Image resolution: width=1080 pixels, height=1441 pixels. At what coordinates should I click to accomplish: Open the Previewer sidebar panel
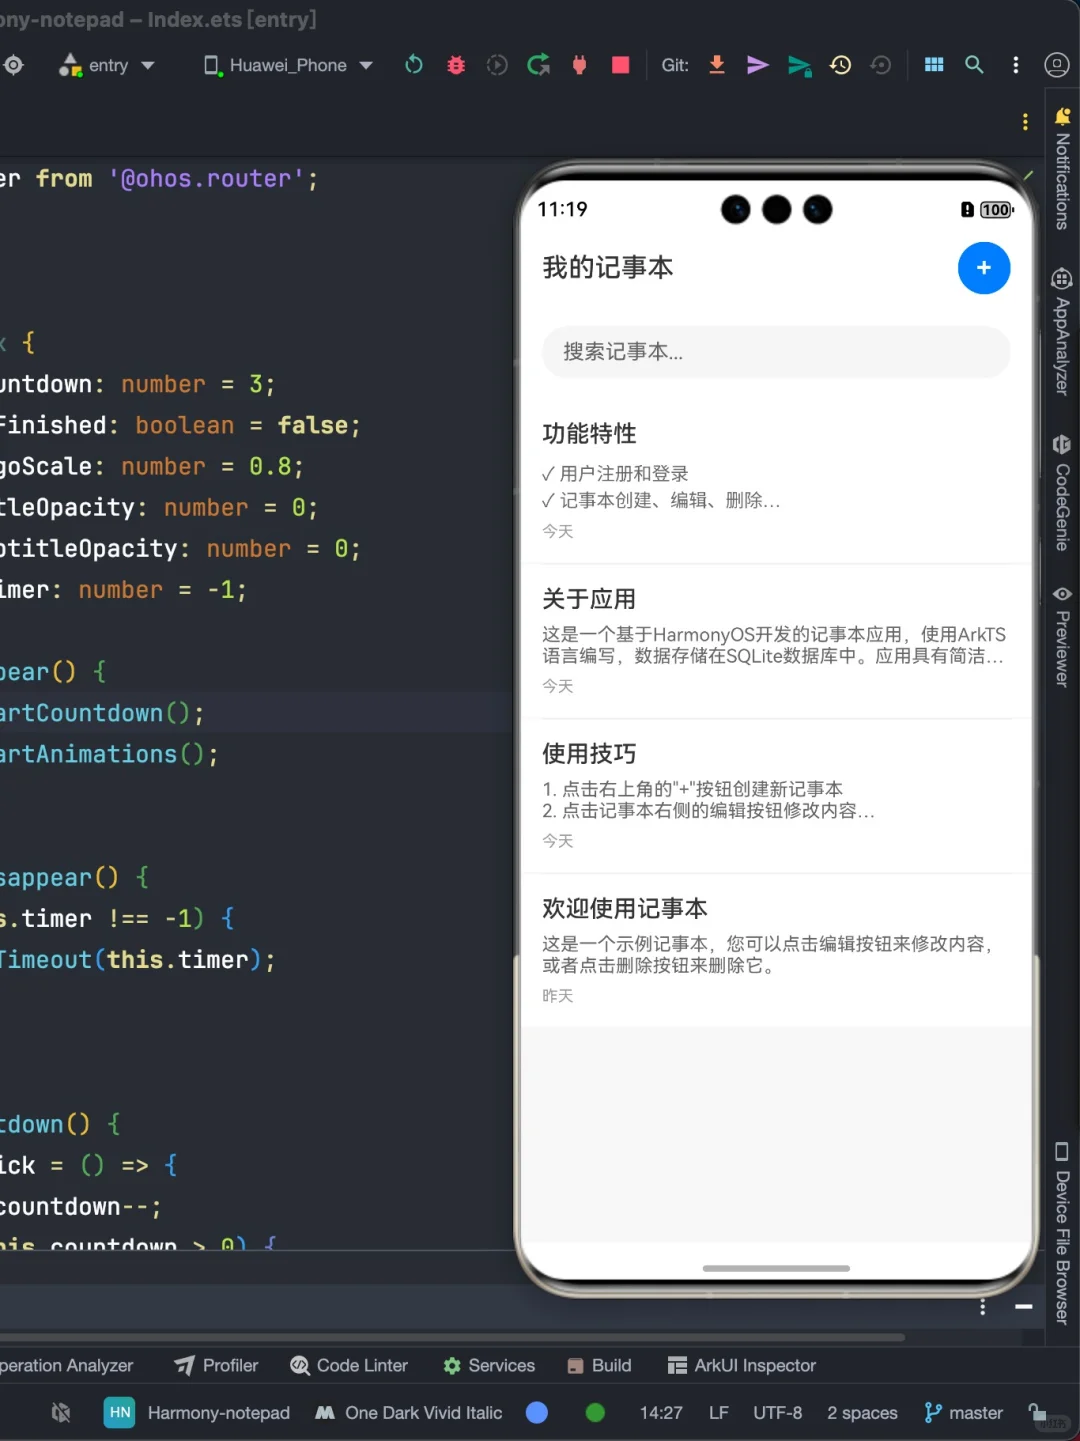click(x=1061, y=640)
